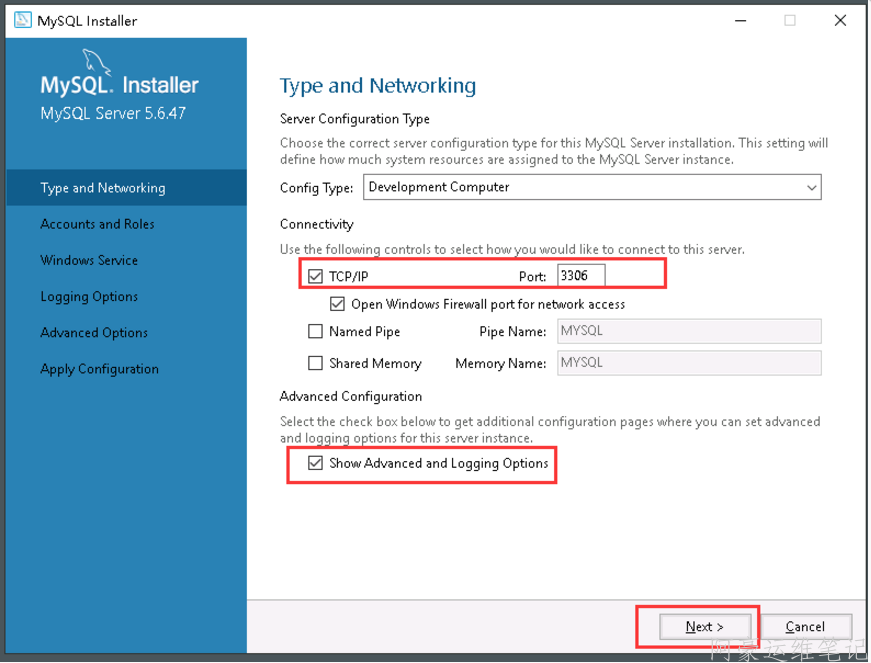The width and height of the screenshot is (871, 663).
Task: Select Accounts and Roles step
Action: pyautogui.click(x=97, y=224)
